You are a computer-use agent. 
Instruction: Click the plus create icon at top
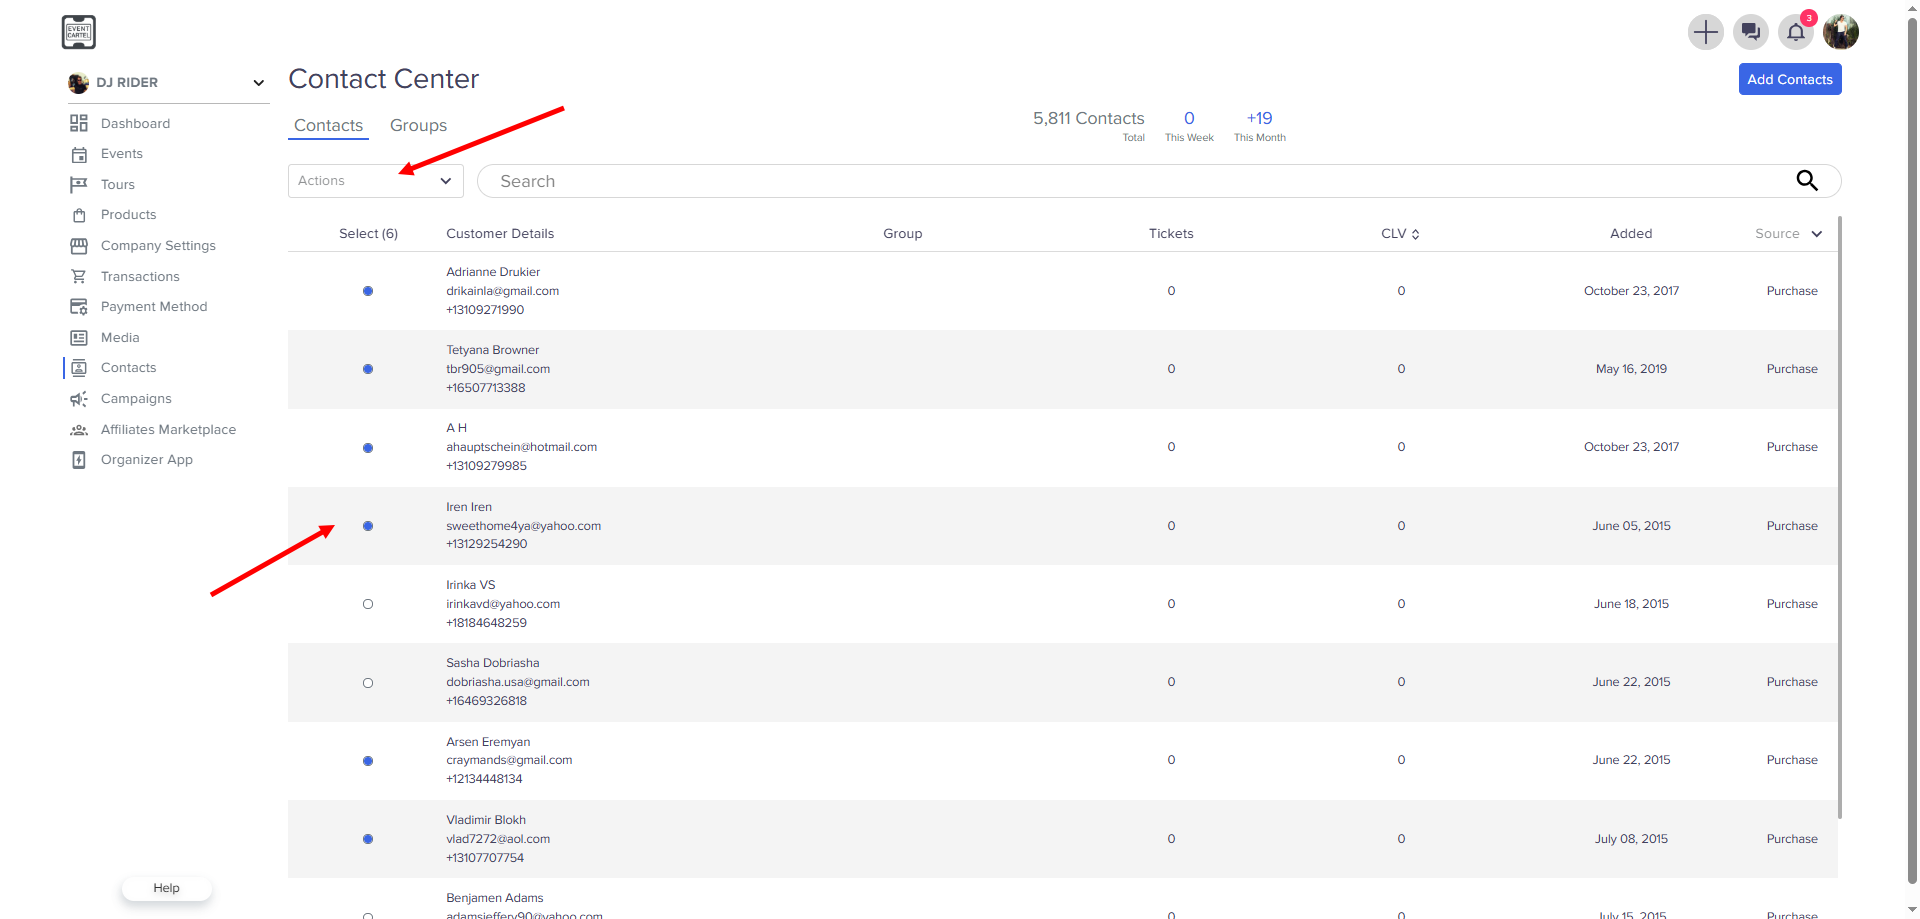point(1705,32)
